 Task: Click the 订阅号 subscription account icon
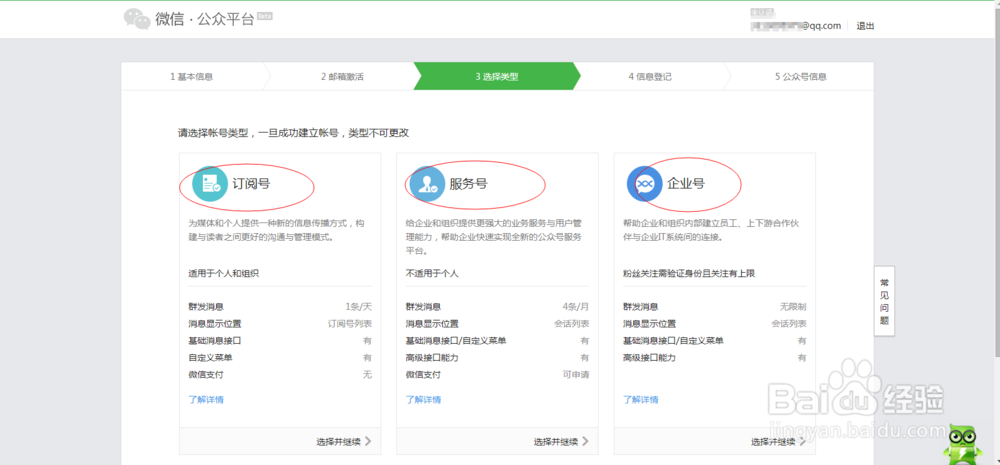209,184
